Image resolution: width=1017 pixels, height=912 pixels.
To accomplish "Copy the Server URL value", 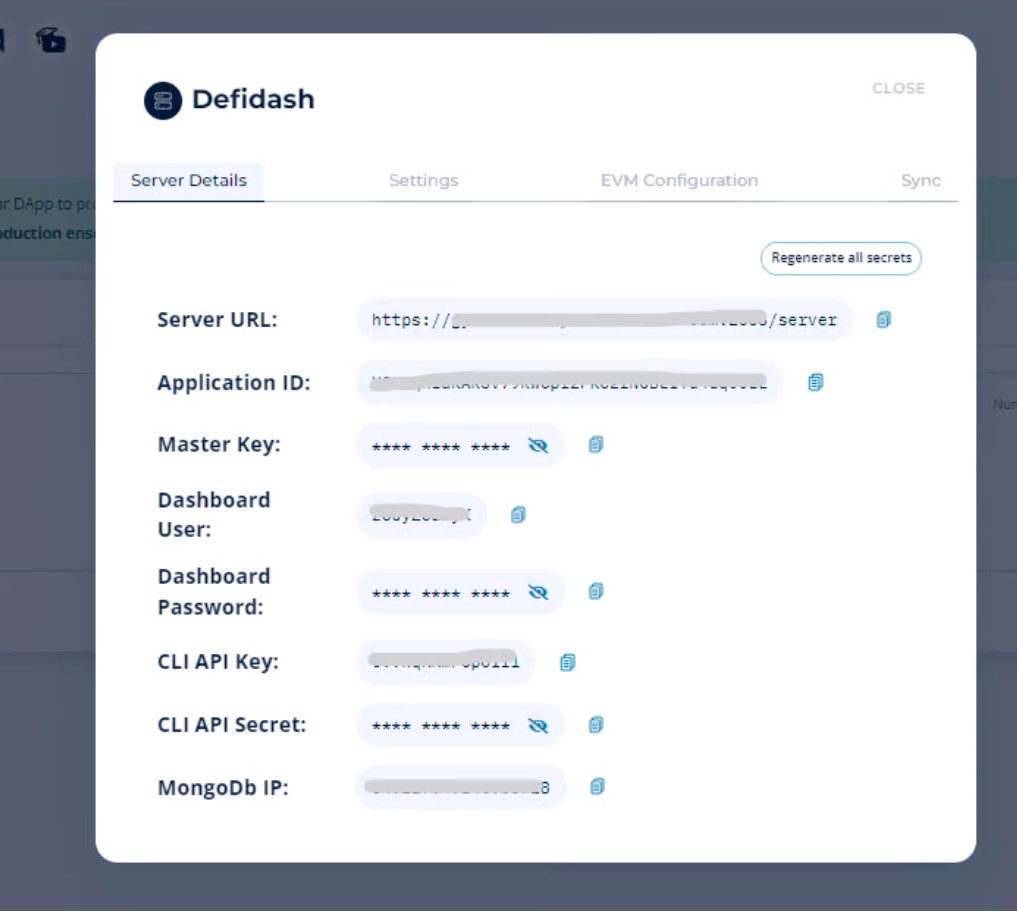I will click(883, 320).
